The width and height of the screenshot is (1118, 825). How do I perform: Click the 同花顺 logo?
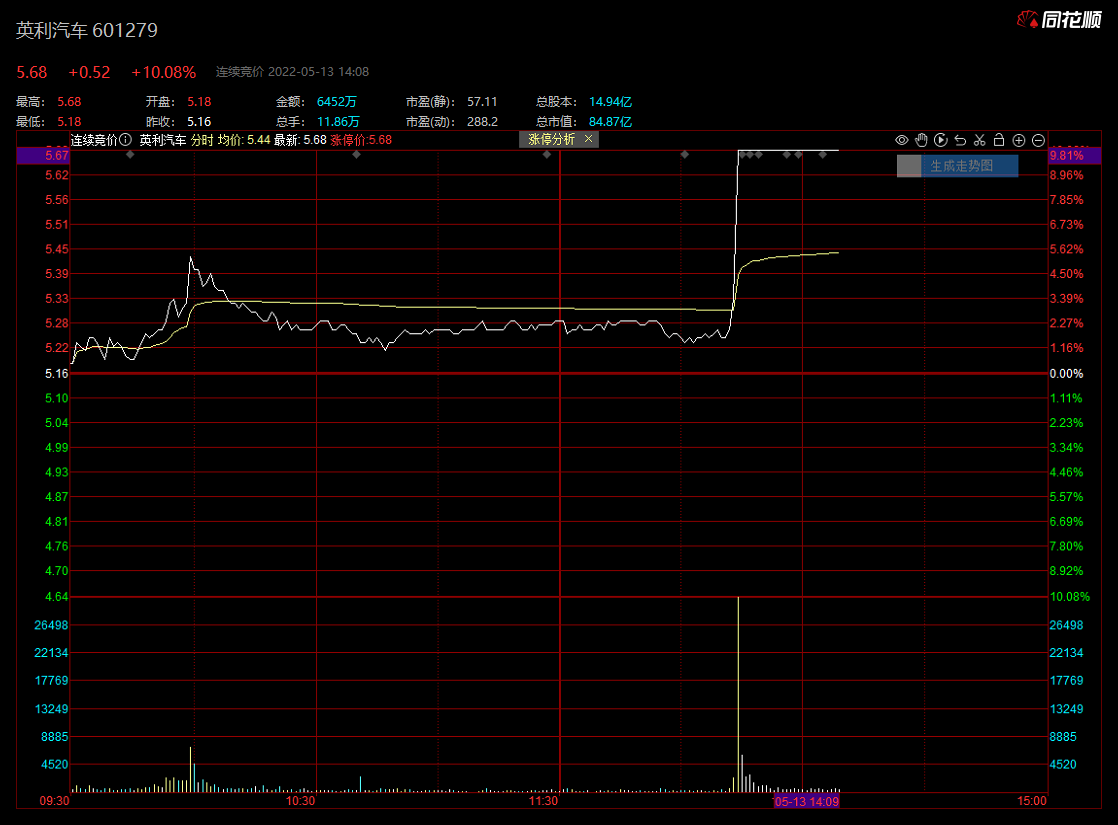click(1059, 20)
